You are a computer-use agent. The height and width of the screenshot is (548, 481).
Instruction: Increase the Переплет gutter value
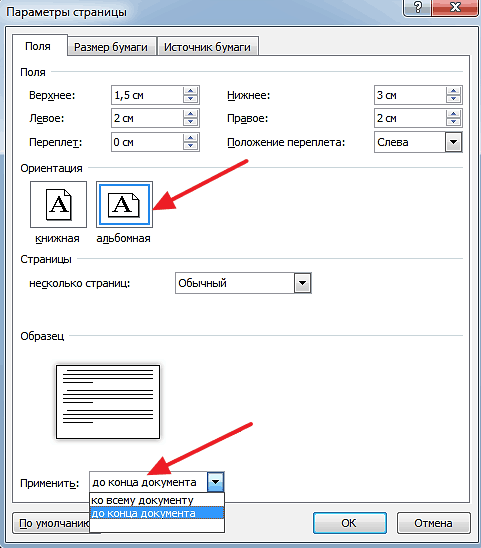[191, 138]
